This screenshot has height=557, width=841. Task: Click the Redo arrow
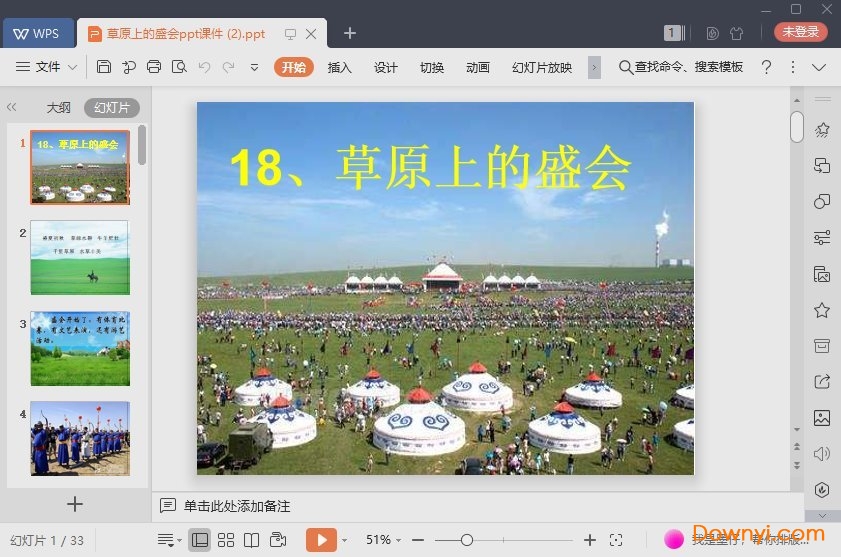click(228, 67)
